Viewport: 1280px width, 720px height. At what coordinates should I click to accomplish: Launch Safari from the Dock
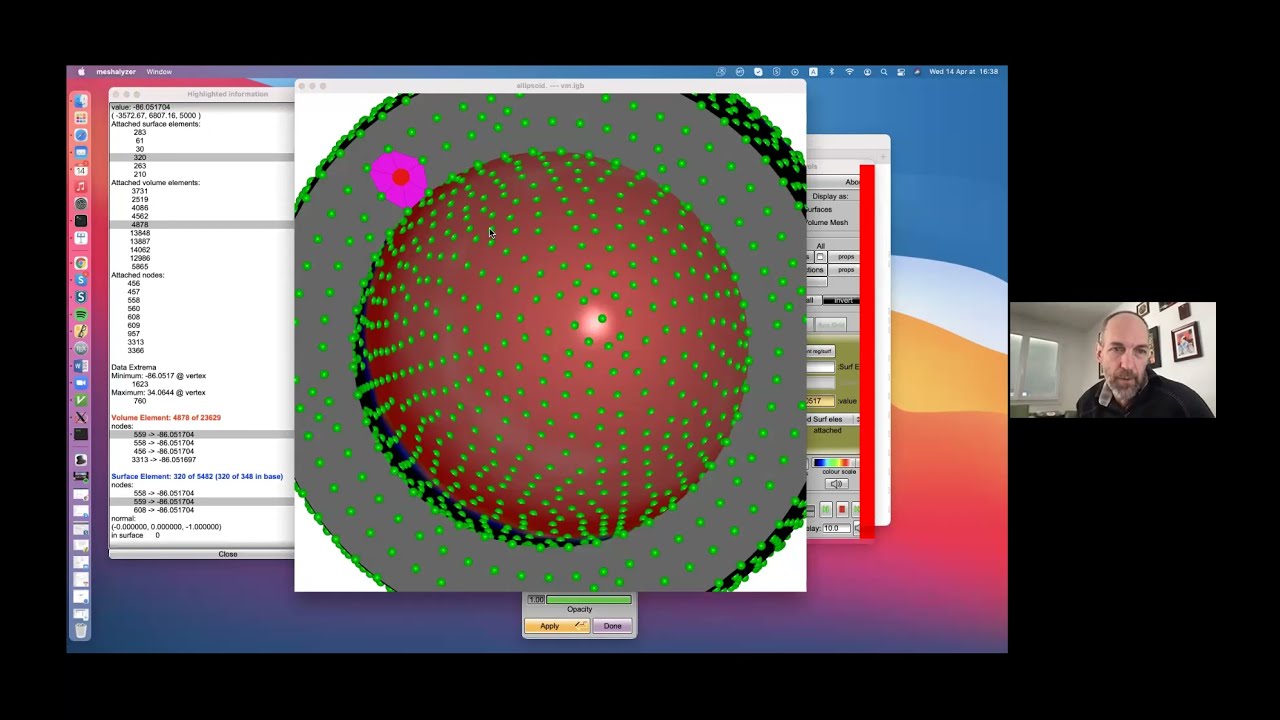[x=81, y=135]
